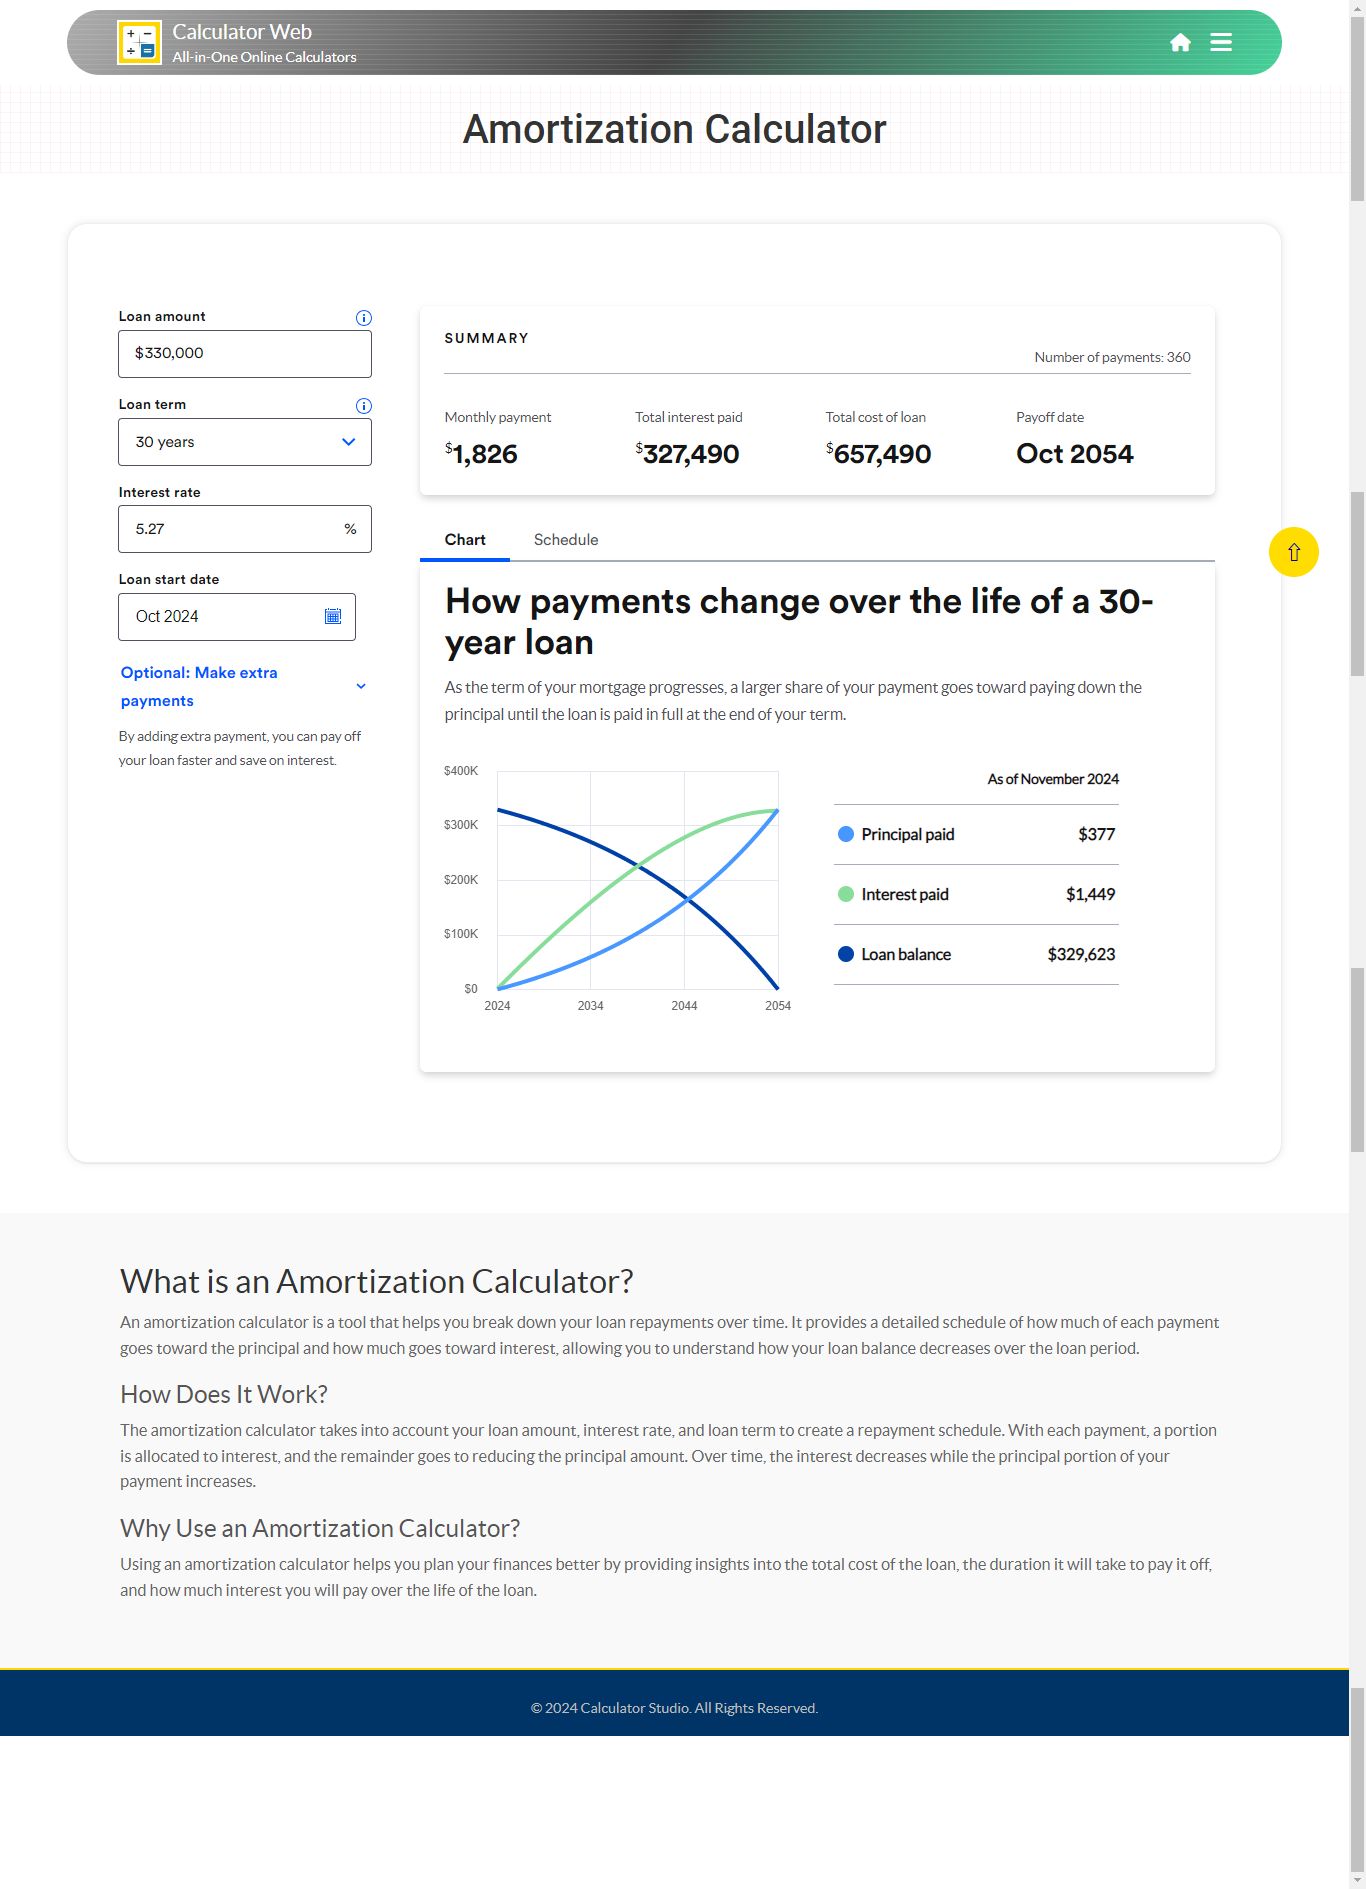This screenshot has width=1366, height=1889.
Task: Click the Principal paid blue legend dot
Action: [x=846, y=834]
